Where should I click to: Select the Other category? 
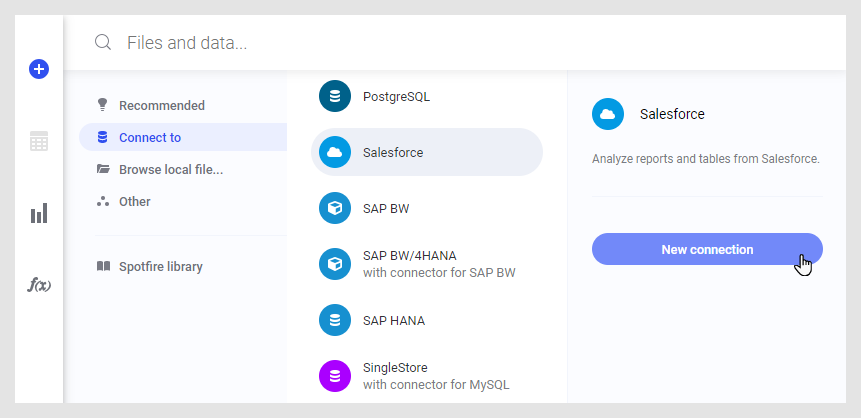tap(134, 201)
